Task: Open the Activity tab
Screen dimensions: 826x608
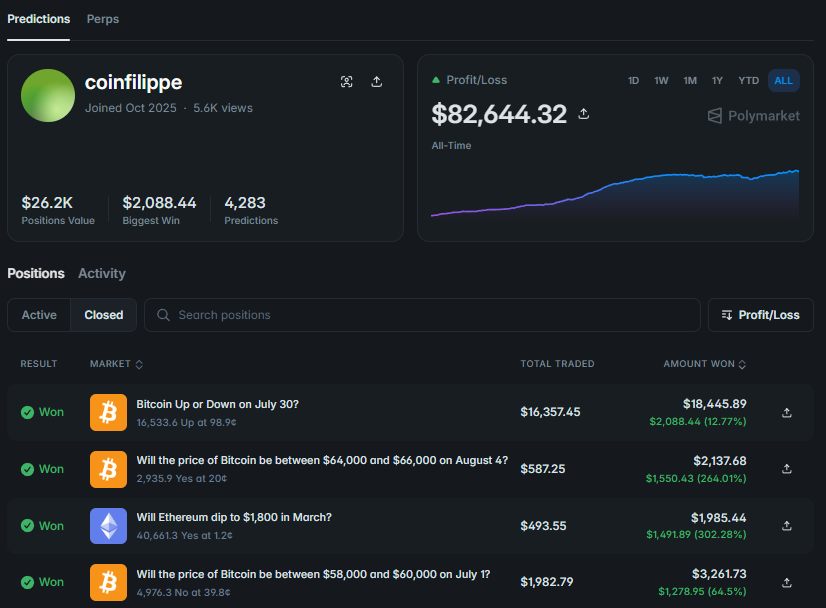Action: tap(102, 273)
